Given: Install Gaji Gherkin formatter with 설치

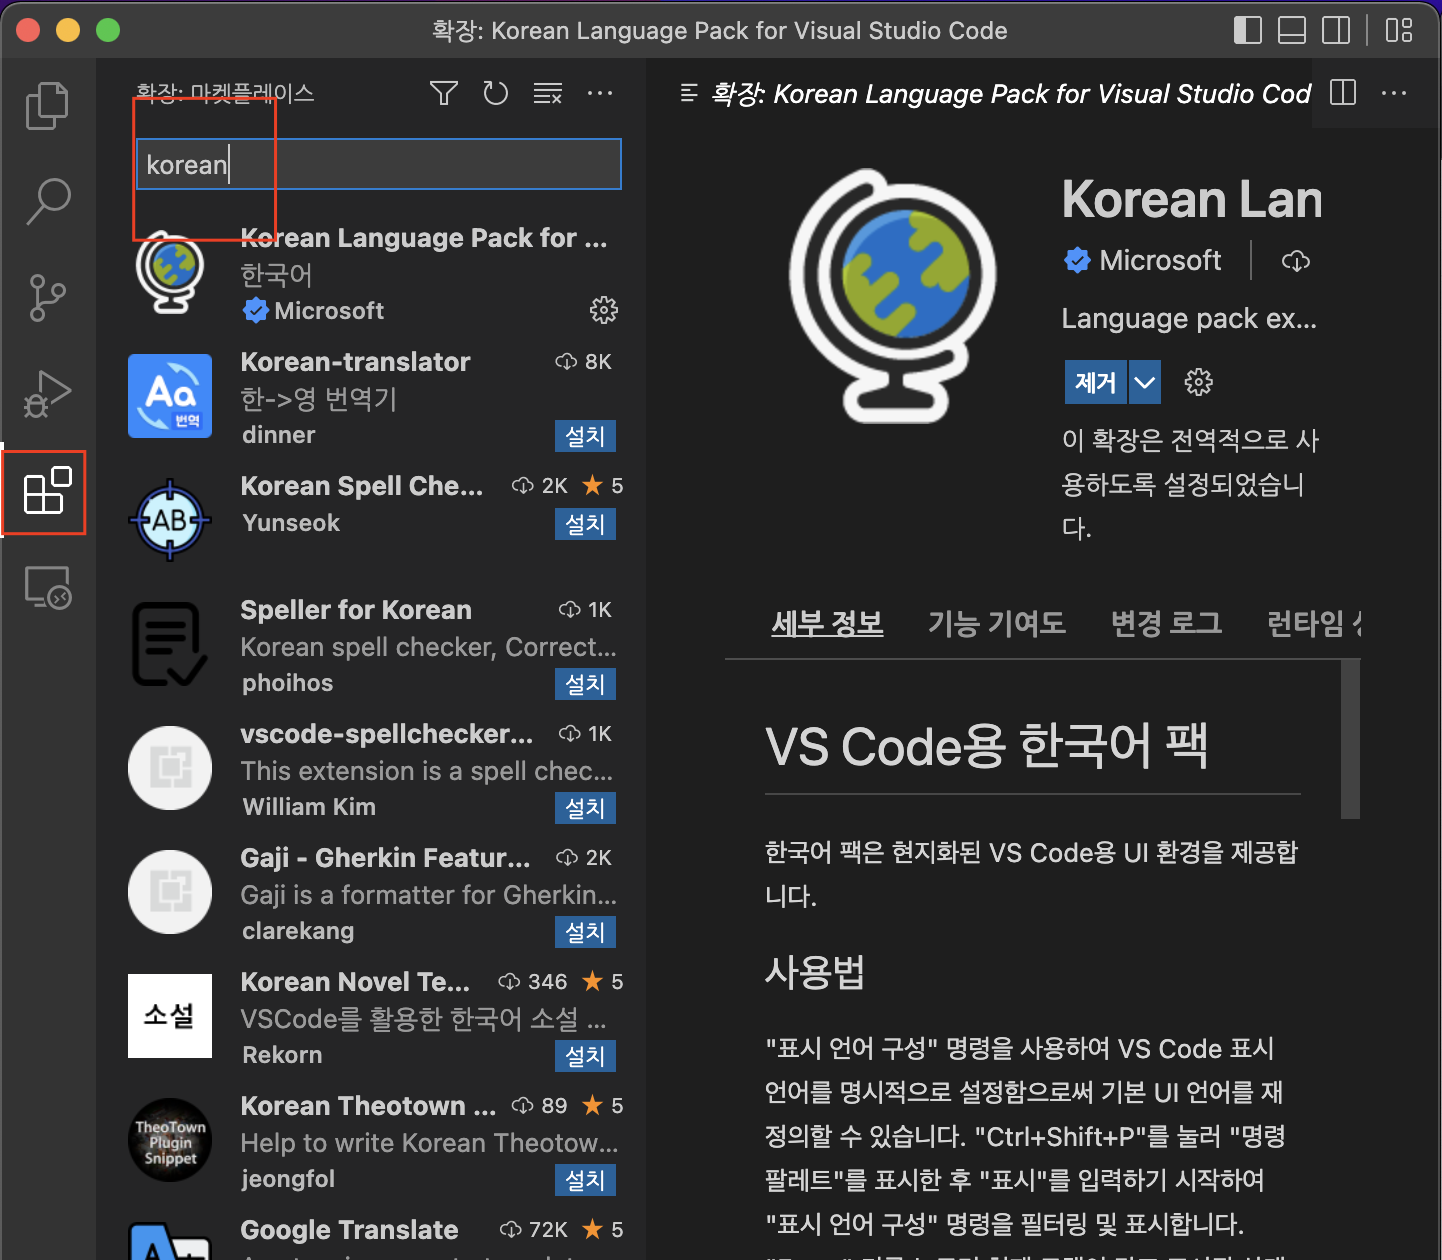Looking at the screenshot, I should (x=585, y=932).
